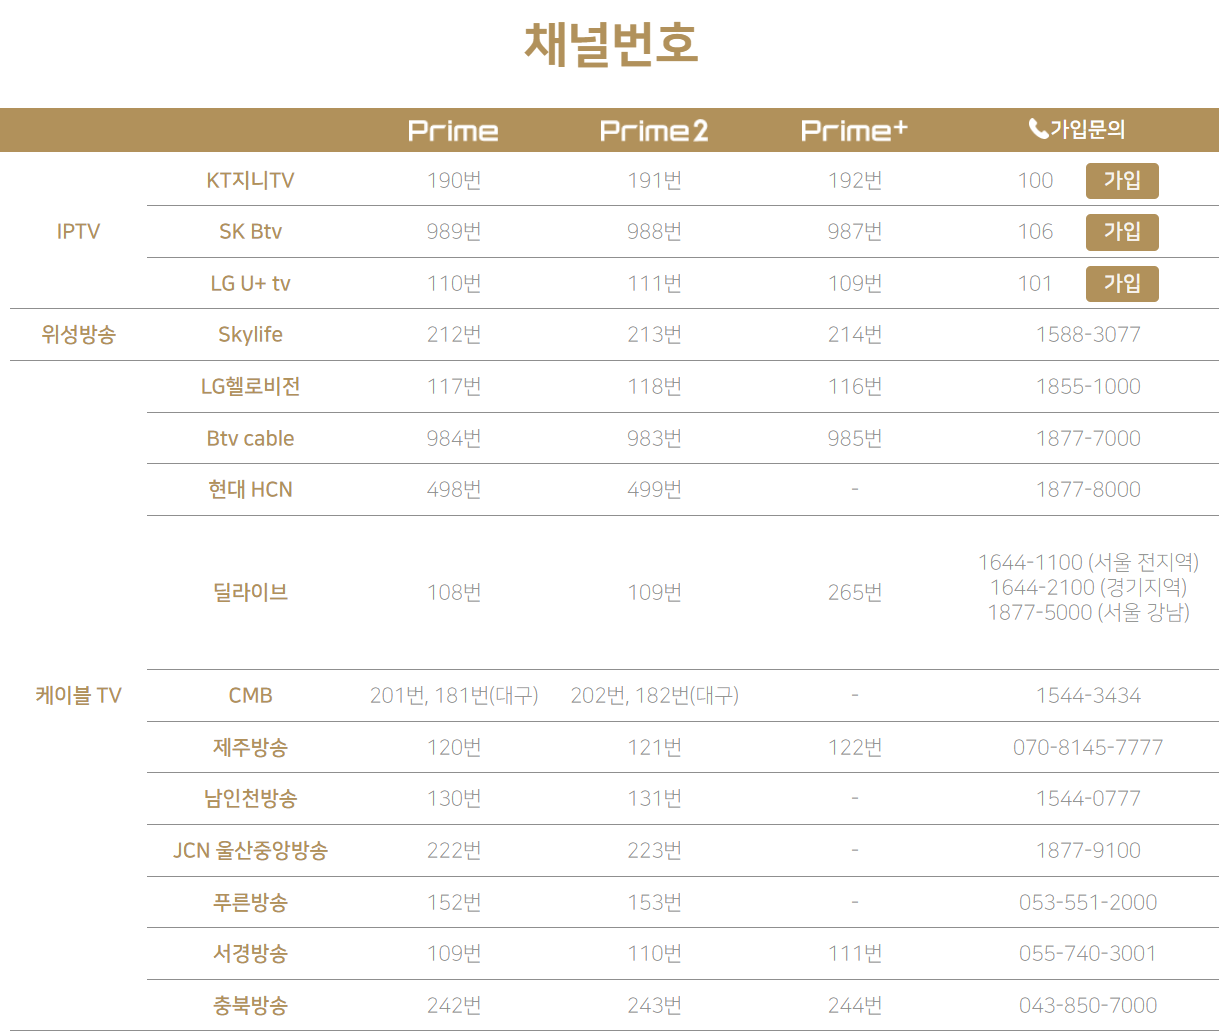
Task: Select the 충북방송 provider name
Action: click(250, 1006)
